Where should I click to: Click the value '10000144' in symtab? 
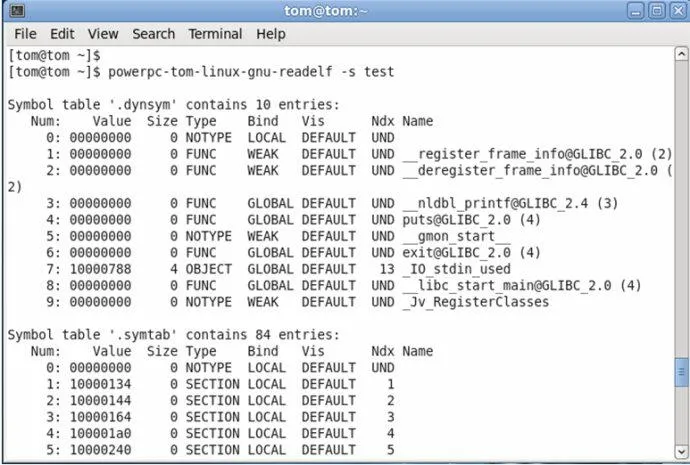tap(100, 400)
